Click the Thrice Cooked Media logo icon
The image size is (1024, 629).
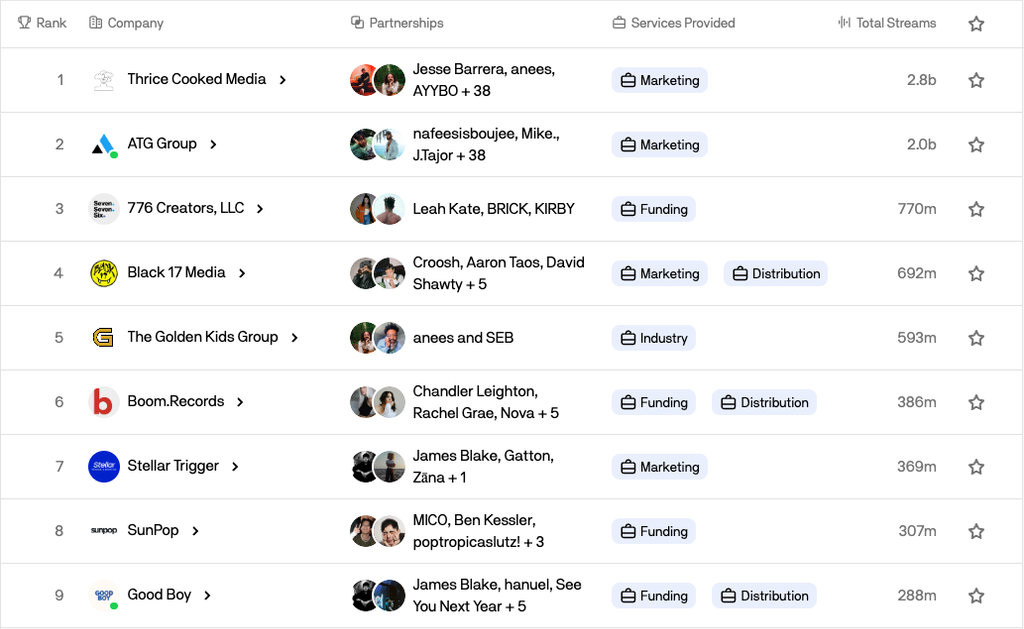104,80
